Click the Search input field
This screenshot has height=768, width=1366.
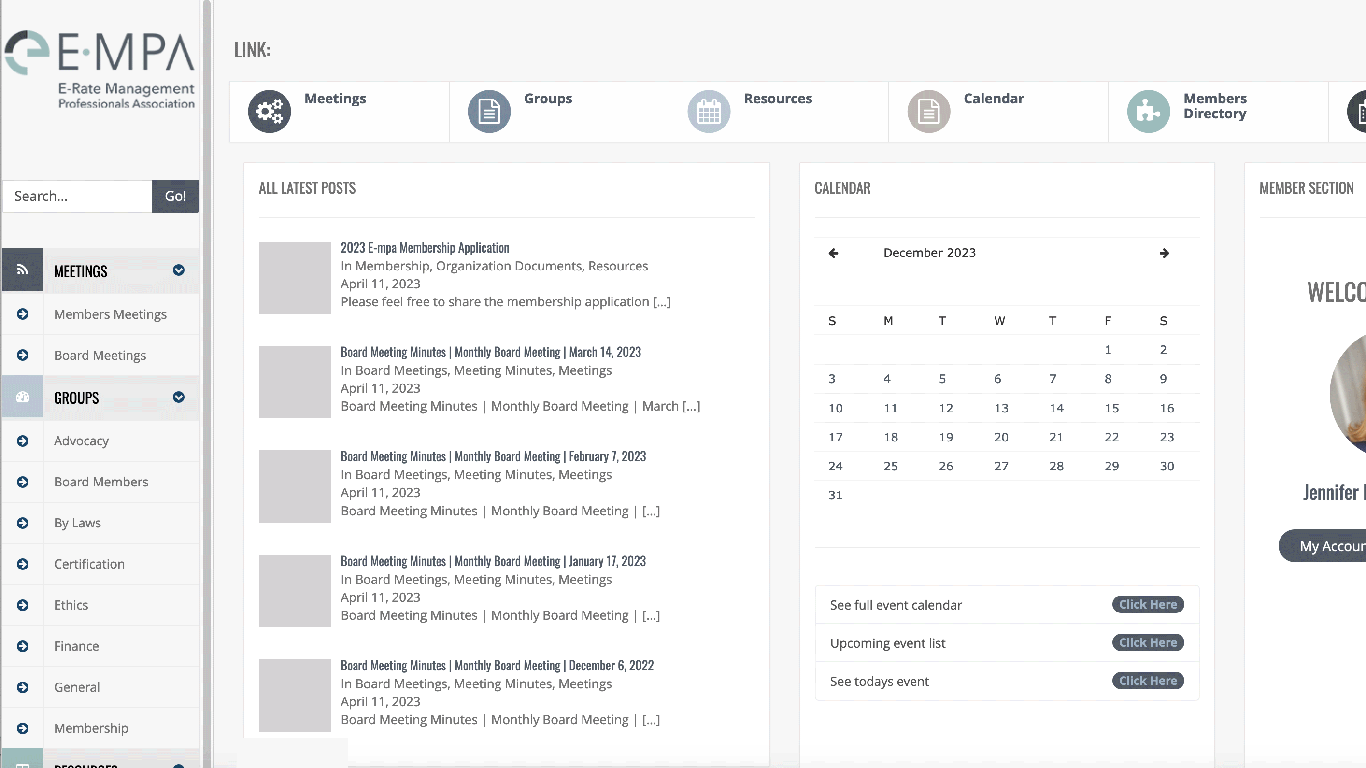coord(77,196)
